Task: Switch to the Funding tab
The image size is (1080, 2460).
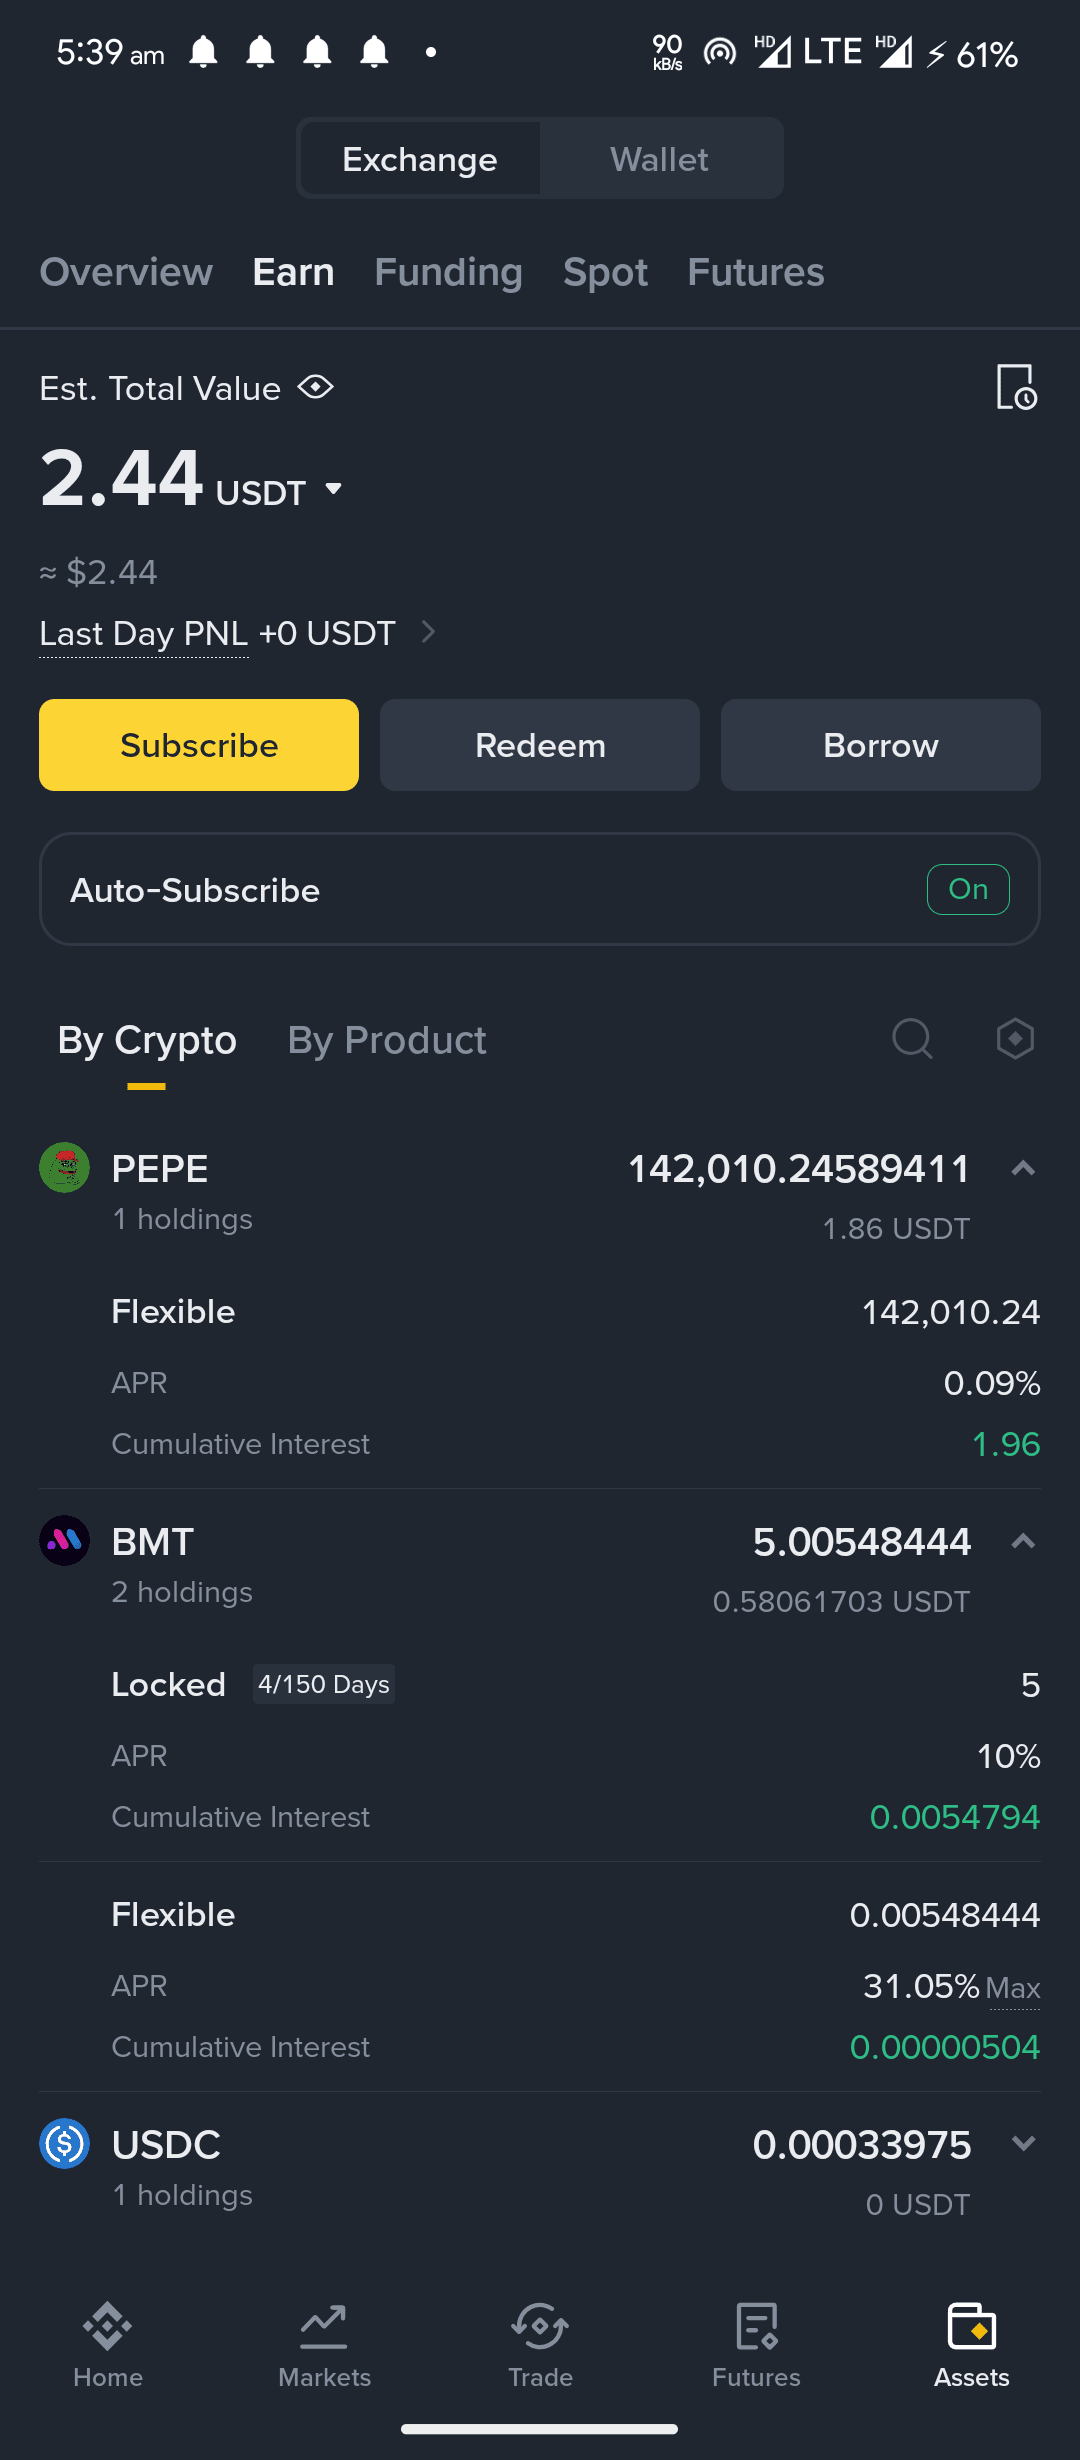Action: (x=448, y=272)
